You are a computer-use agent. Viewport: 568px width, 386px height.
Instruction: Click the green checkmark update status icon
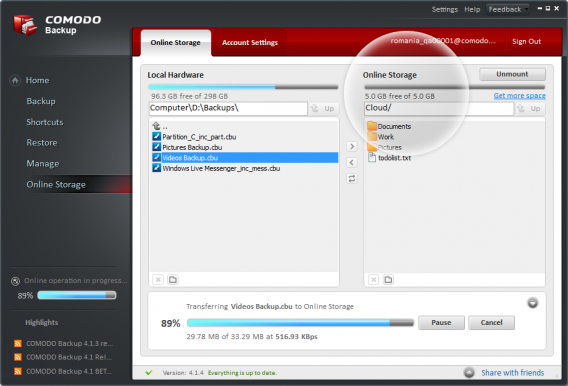(x=149, y=373)
